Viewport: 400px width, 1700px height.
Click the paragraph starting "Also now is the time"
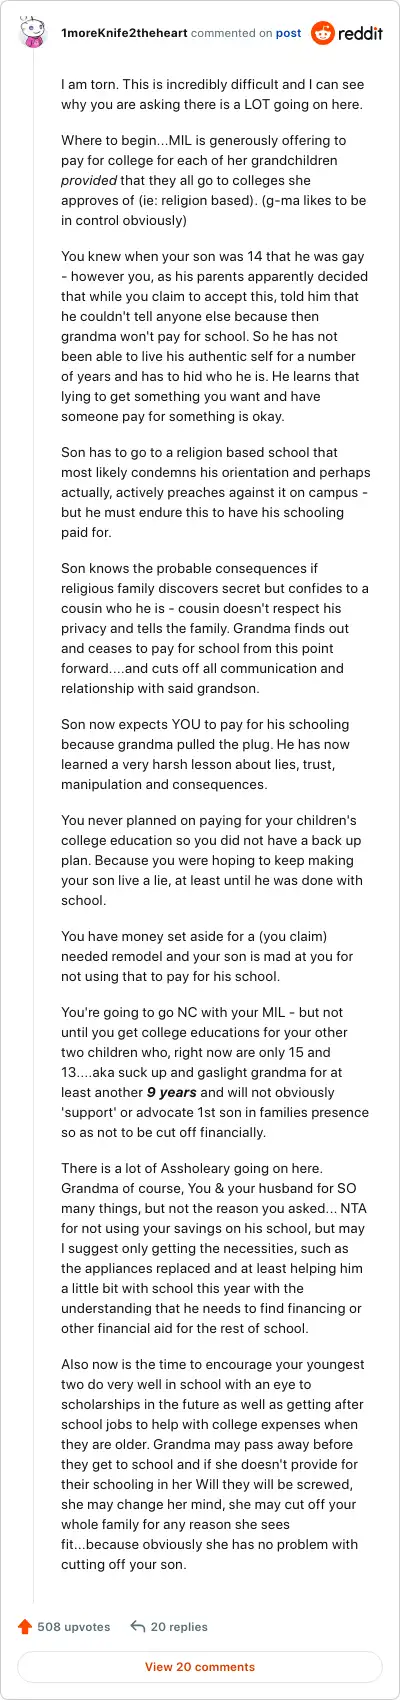point(213,1464)
